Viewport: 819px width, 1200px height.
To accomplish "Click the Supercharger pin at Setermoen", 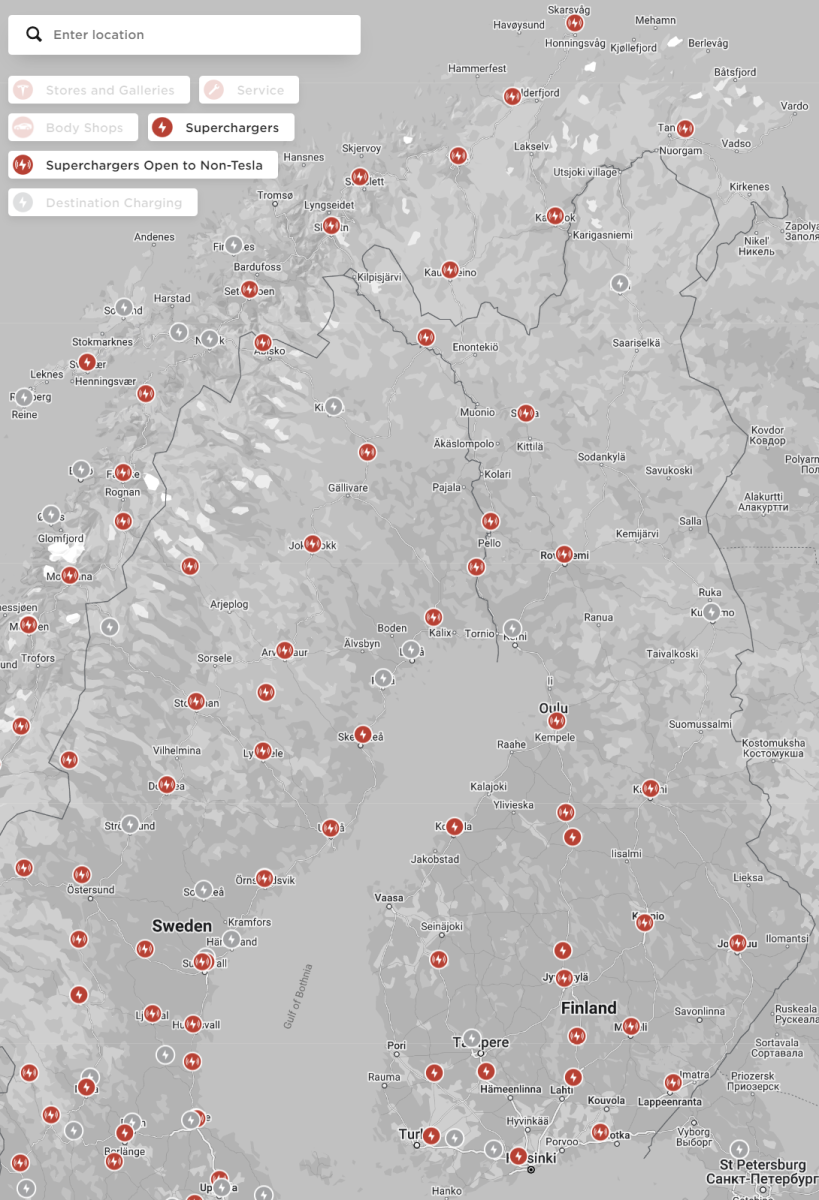I will click(249, 290).
